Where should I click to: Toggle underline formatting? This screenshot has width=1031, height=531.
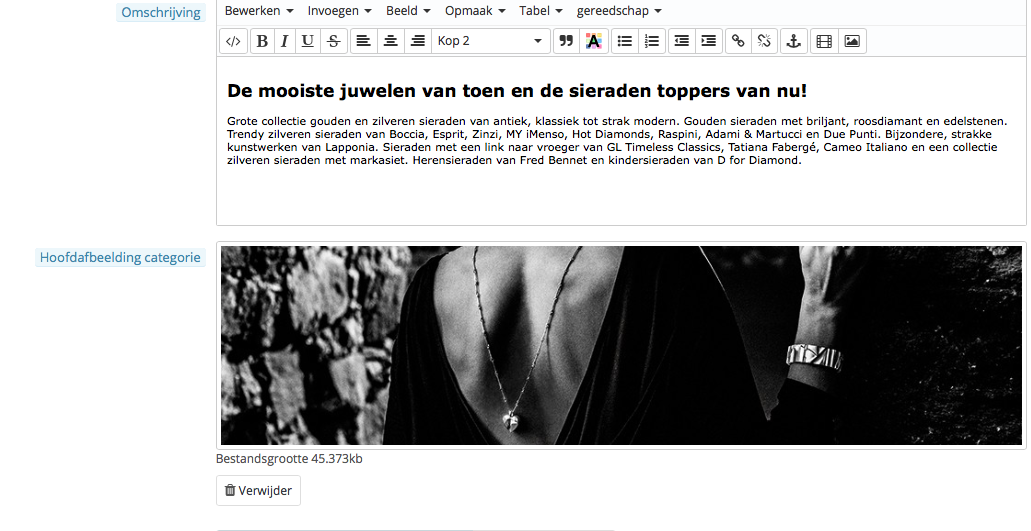pyautogui.click(x=308, y=41)
